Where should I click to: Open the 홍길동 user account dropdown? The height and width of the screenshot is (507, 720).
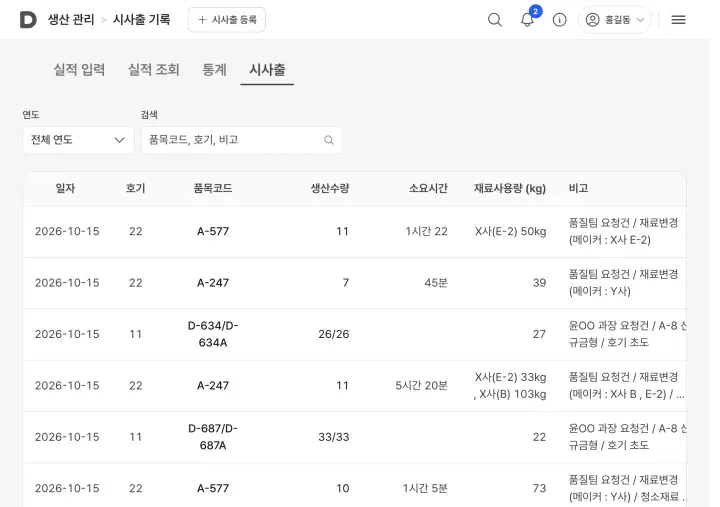coord(615,20)
